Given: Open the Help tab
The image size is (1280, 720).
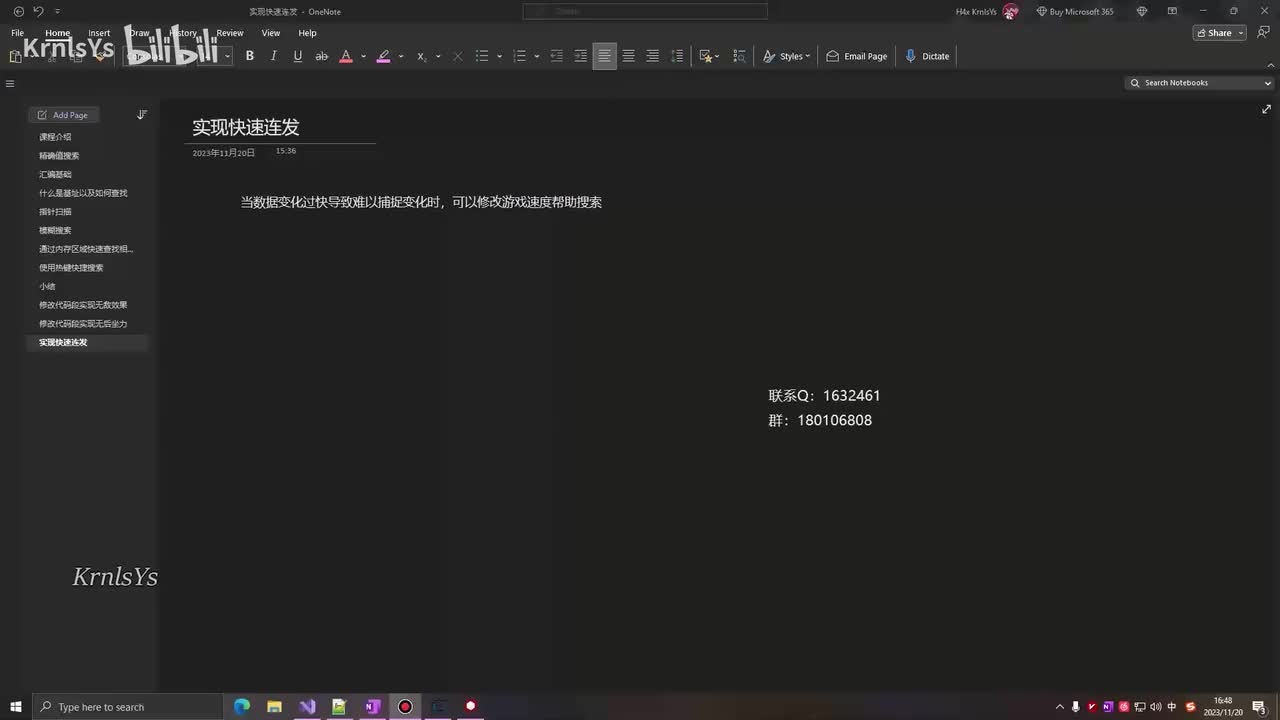Looking at the screenshot, I should pyautogui.click(x=307, y=33).
